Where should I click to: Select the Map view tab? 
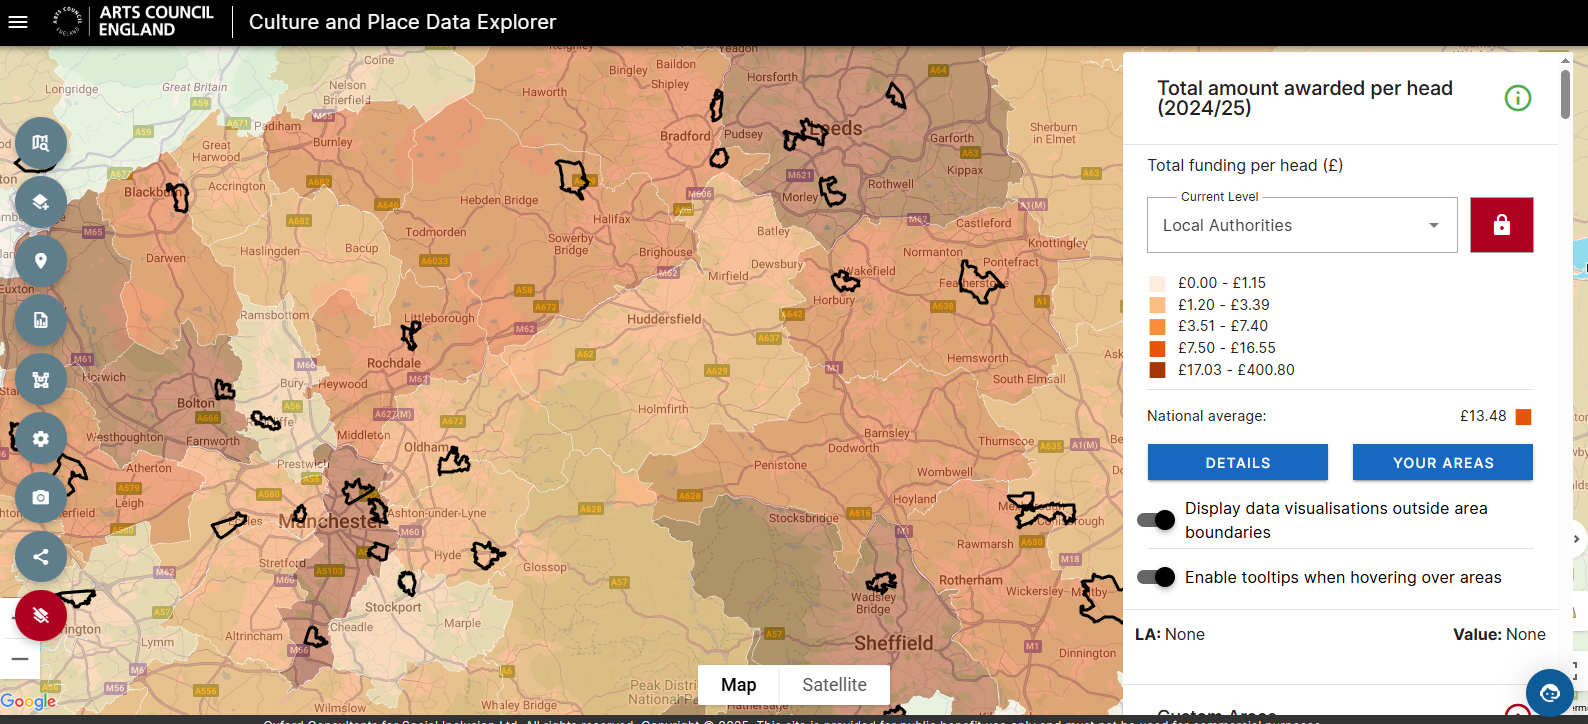coord(738,685)
